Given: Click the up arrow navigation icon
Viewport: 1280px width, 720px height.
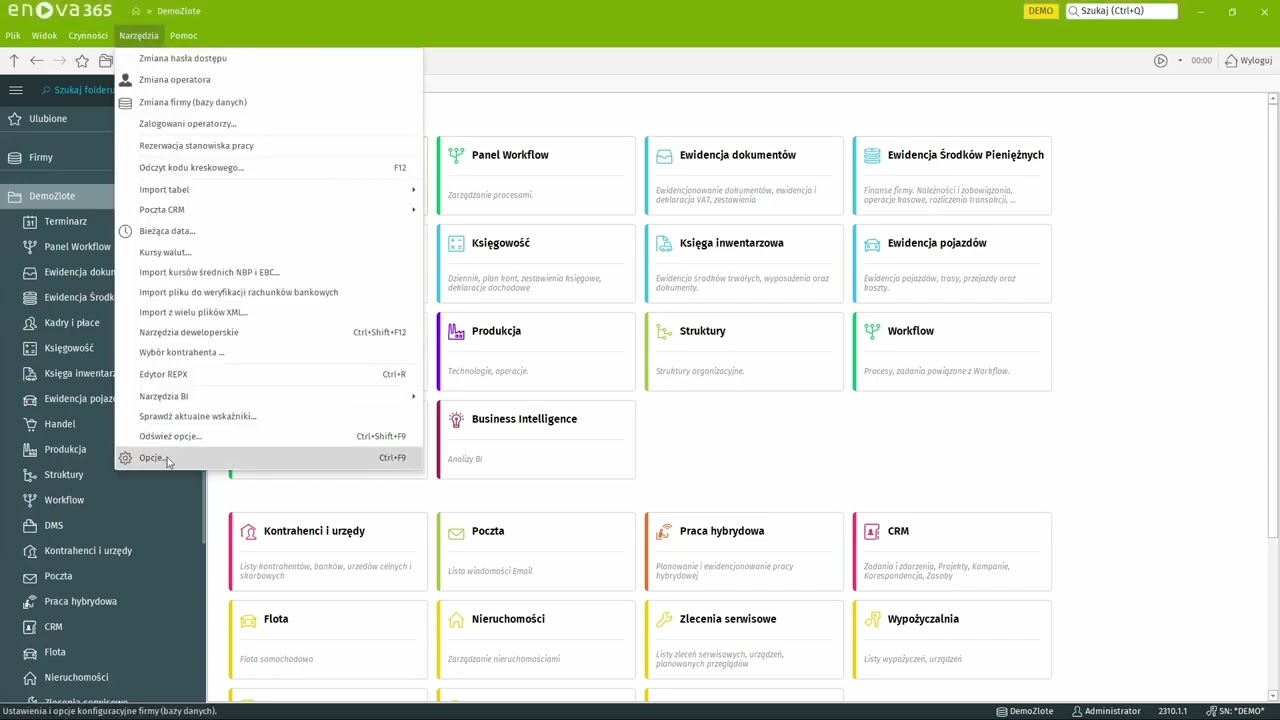Looking at the screenshot, I should (x=14, y=61).
